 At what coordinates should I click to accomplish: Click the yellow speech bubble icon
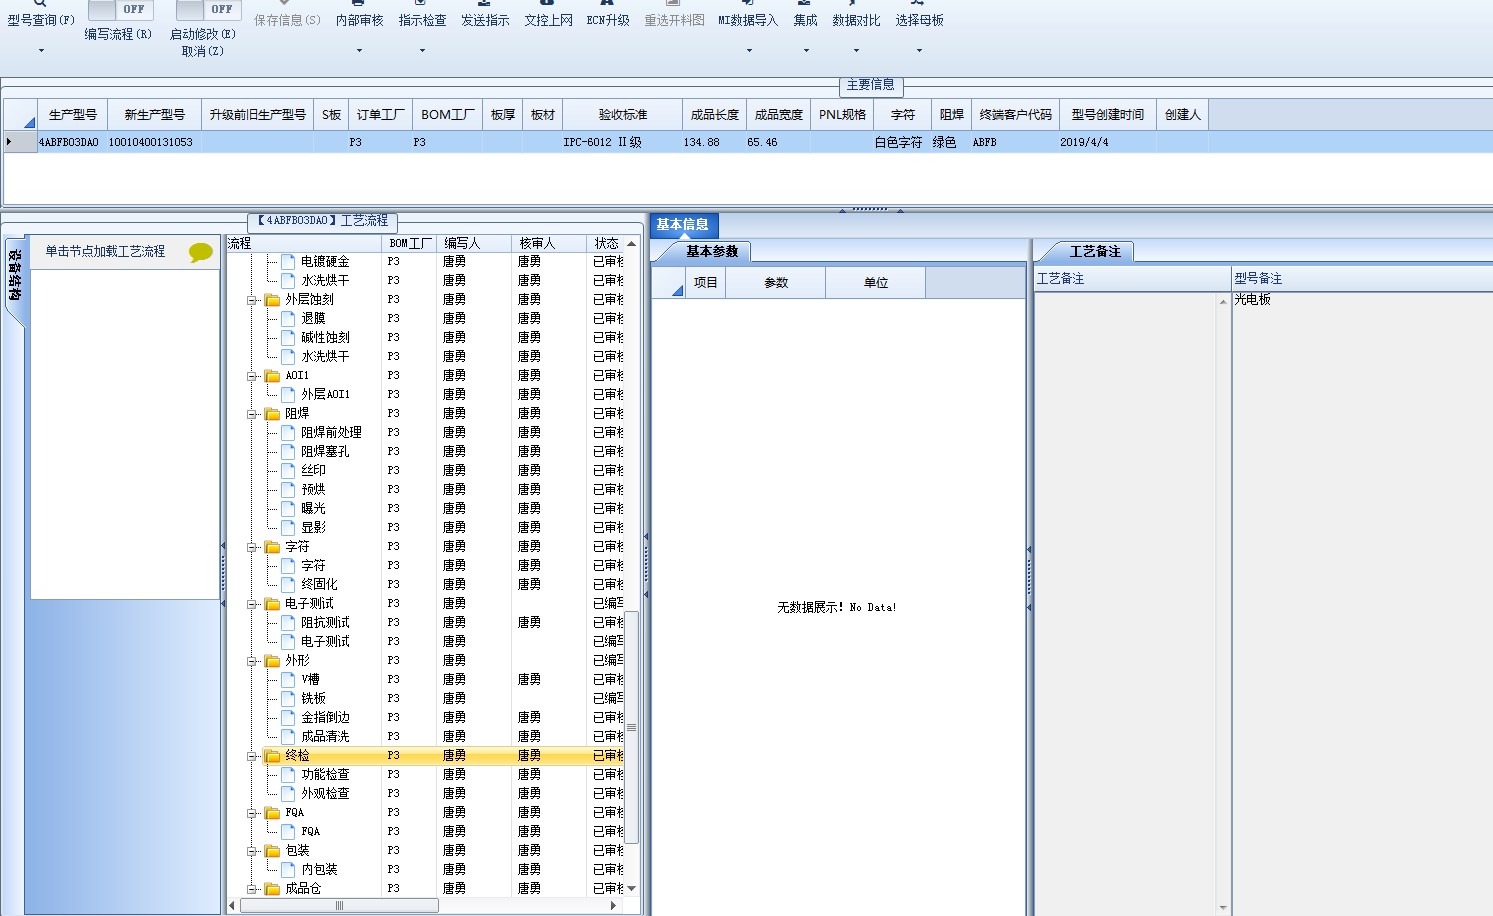[x=201, y=252]
